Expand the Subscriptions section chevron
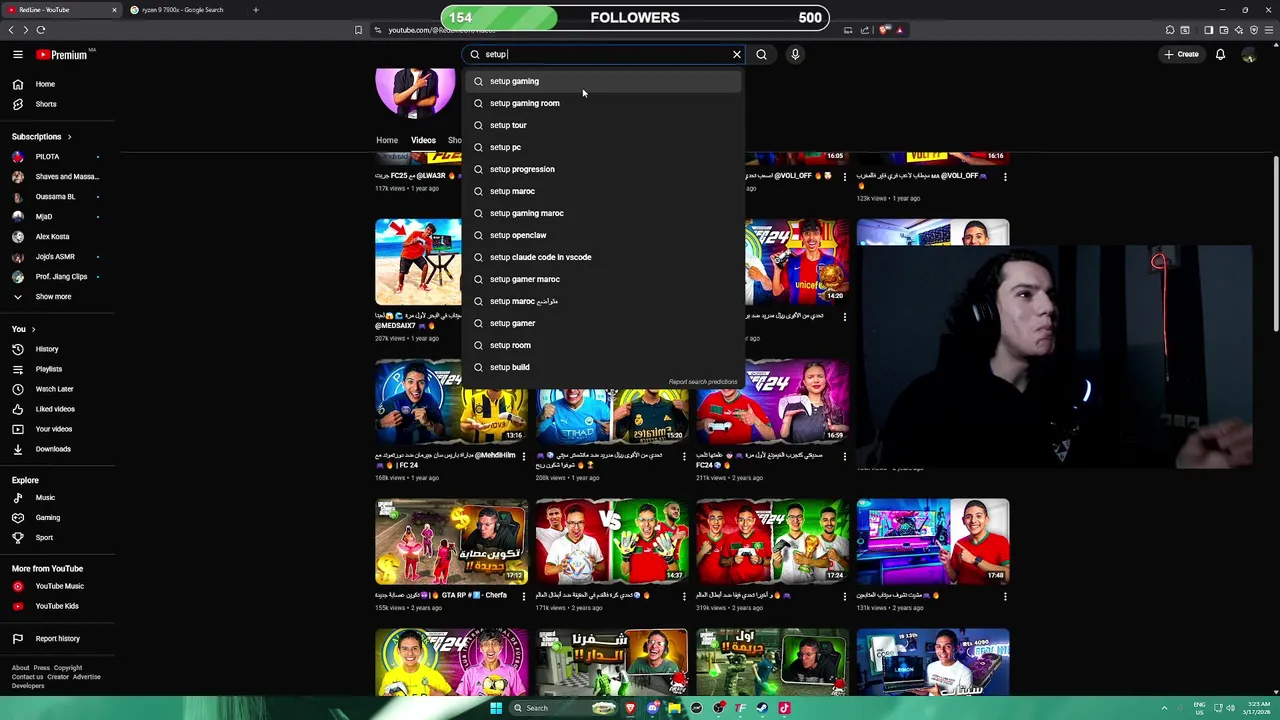Image resolution: width=1280 pixels, height=720 pixels. click(69, 136)
